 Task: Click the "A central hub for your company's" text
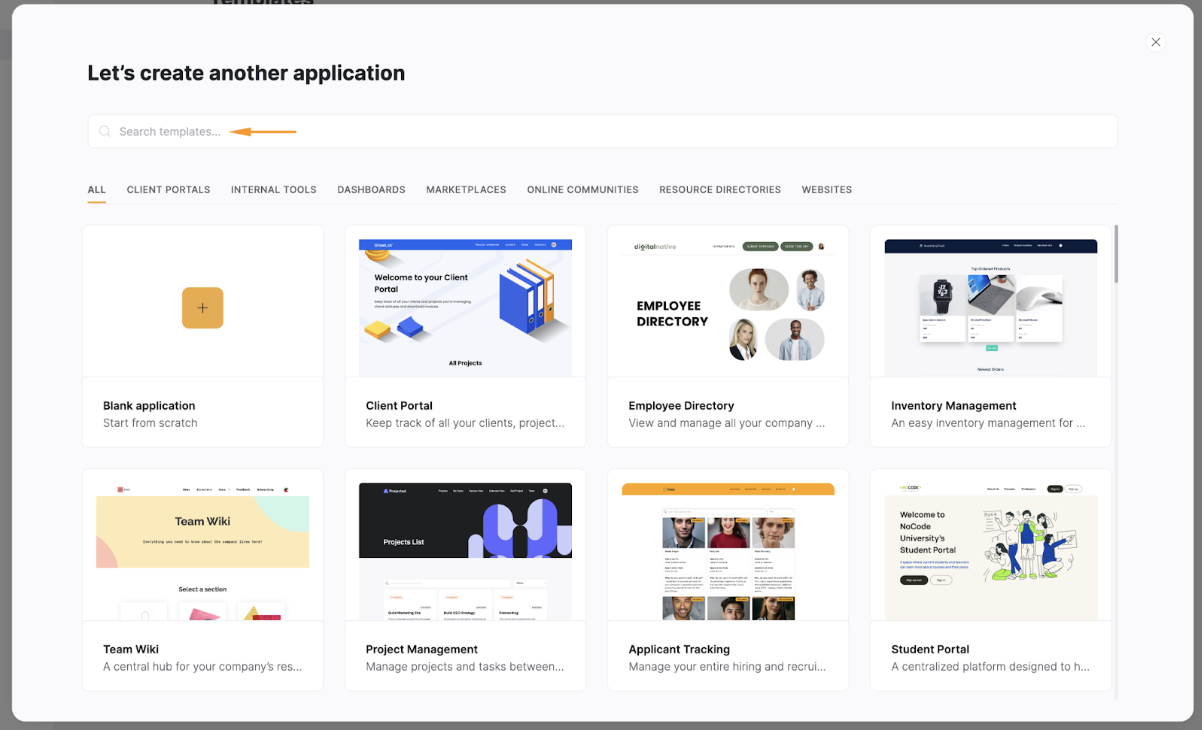(x=202, y=667)
